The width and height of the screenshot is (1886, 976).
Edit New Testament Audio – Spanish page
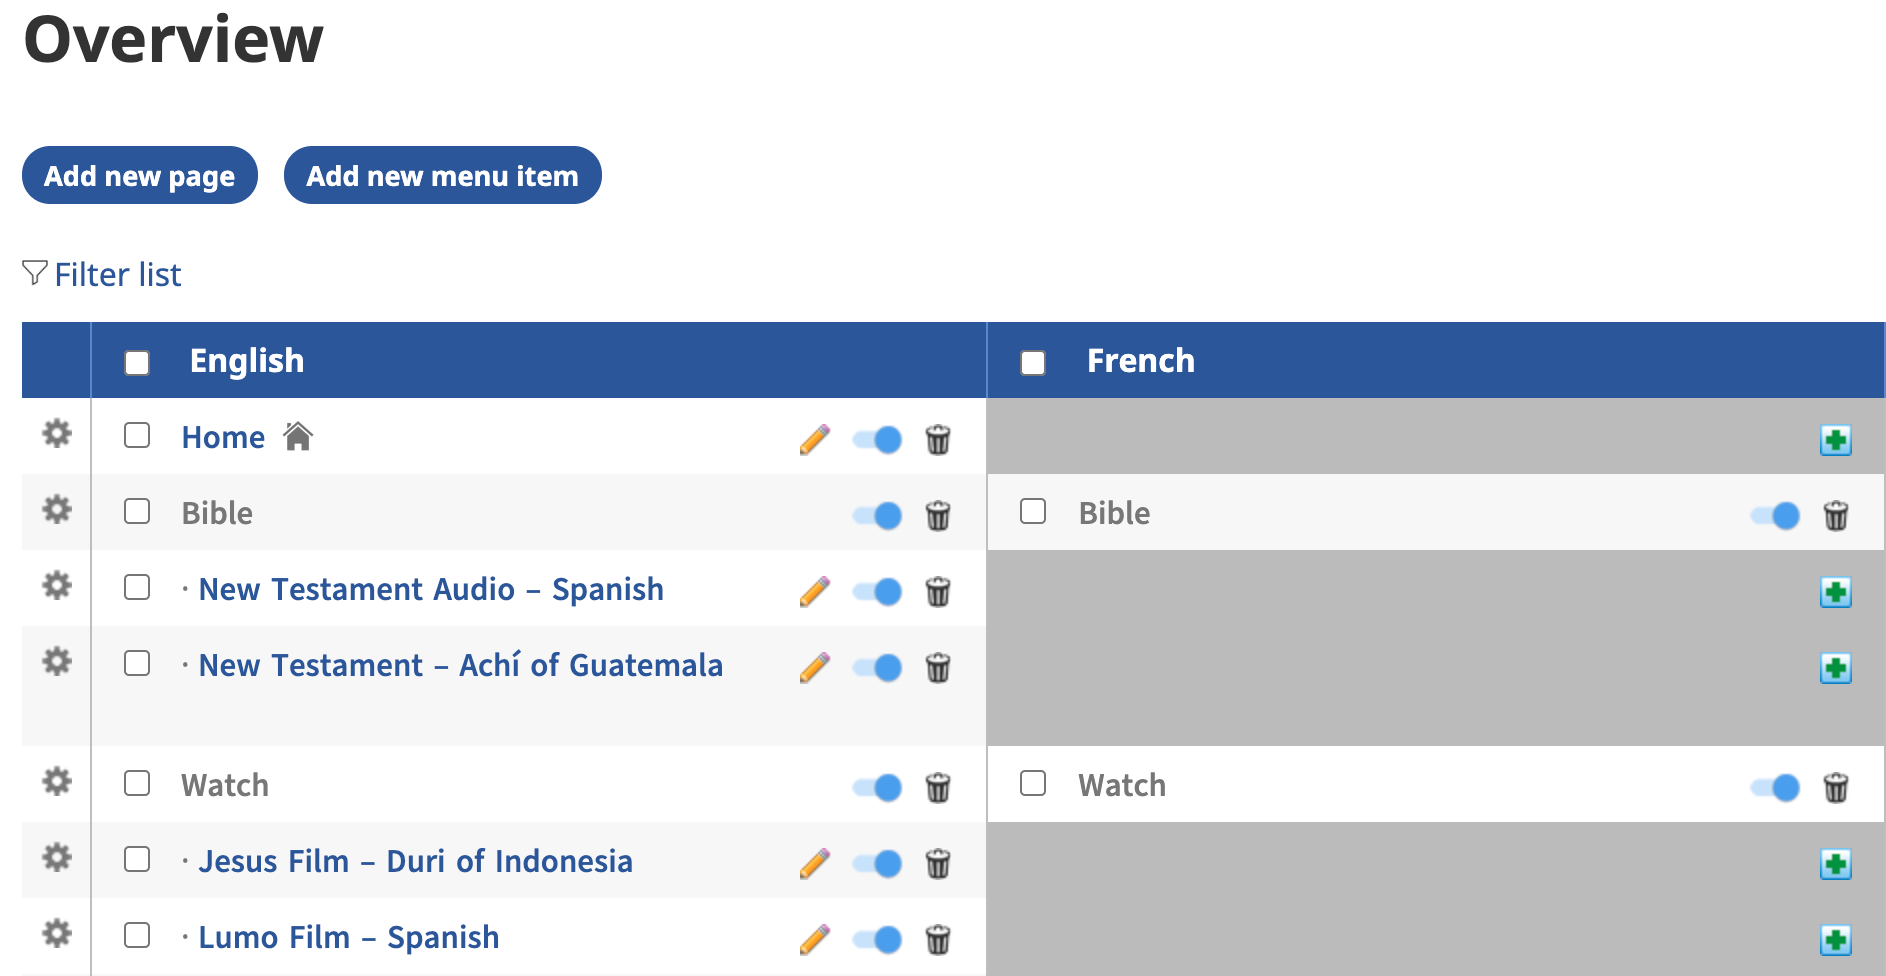point(815,592)
